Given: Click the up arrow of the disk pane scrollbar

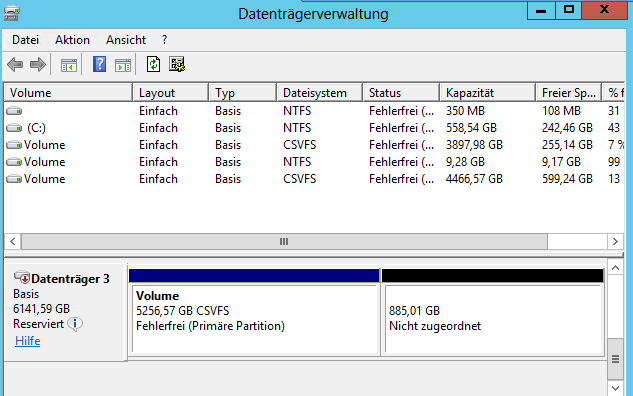Looking at the screenshot, I should (x=615, y=268).
